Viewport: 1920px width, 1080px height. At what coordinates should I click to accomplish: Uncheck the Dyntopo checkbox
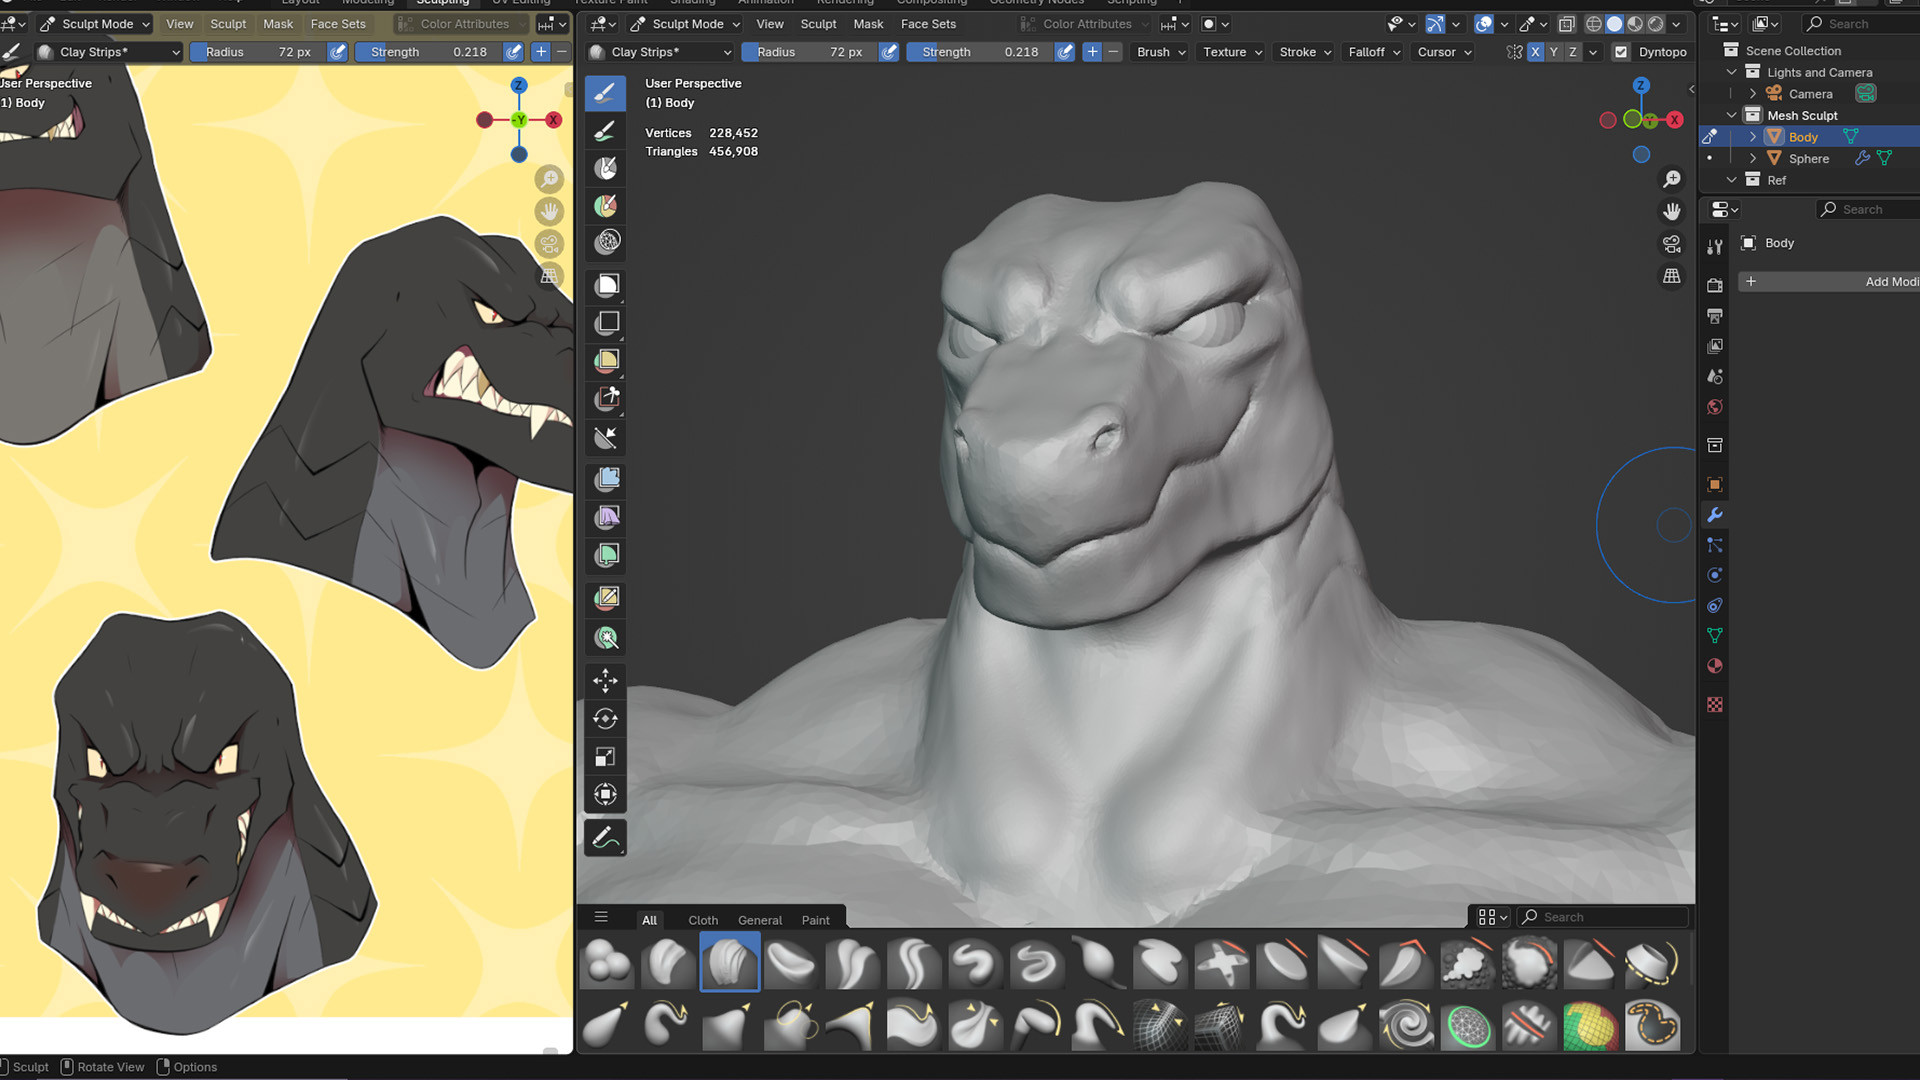click(x=1621, y=52)
